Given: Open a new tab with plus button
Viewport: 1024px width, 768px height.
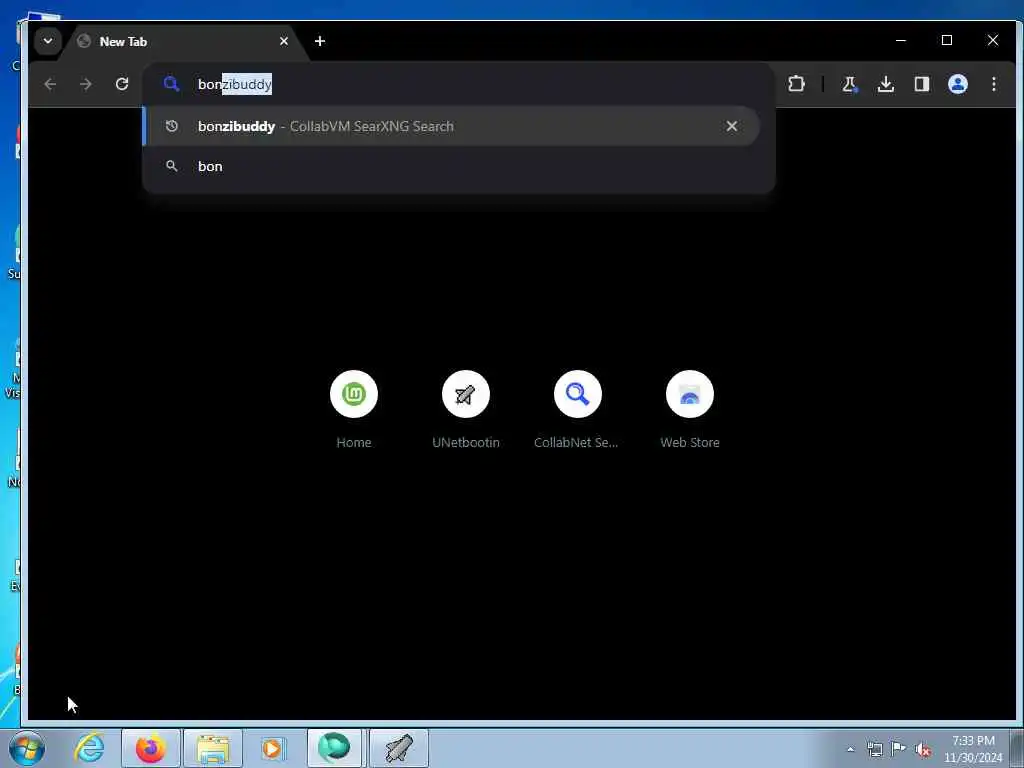Looking at the screenshot, I should [319, 41].
